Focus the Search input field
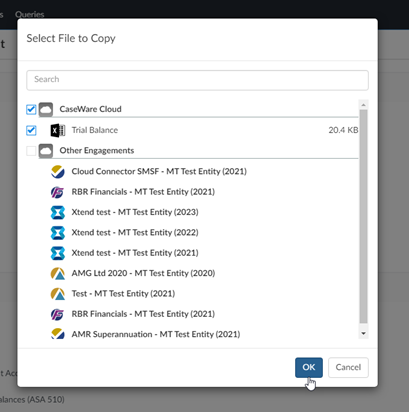 [x=197, y=80]
